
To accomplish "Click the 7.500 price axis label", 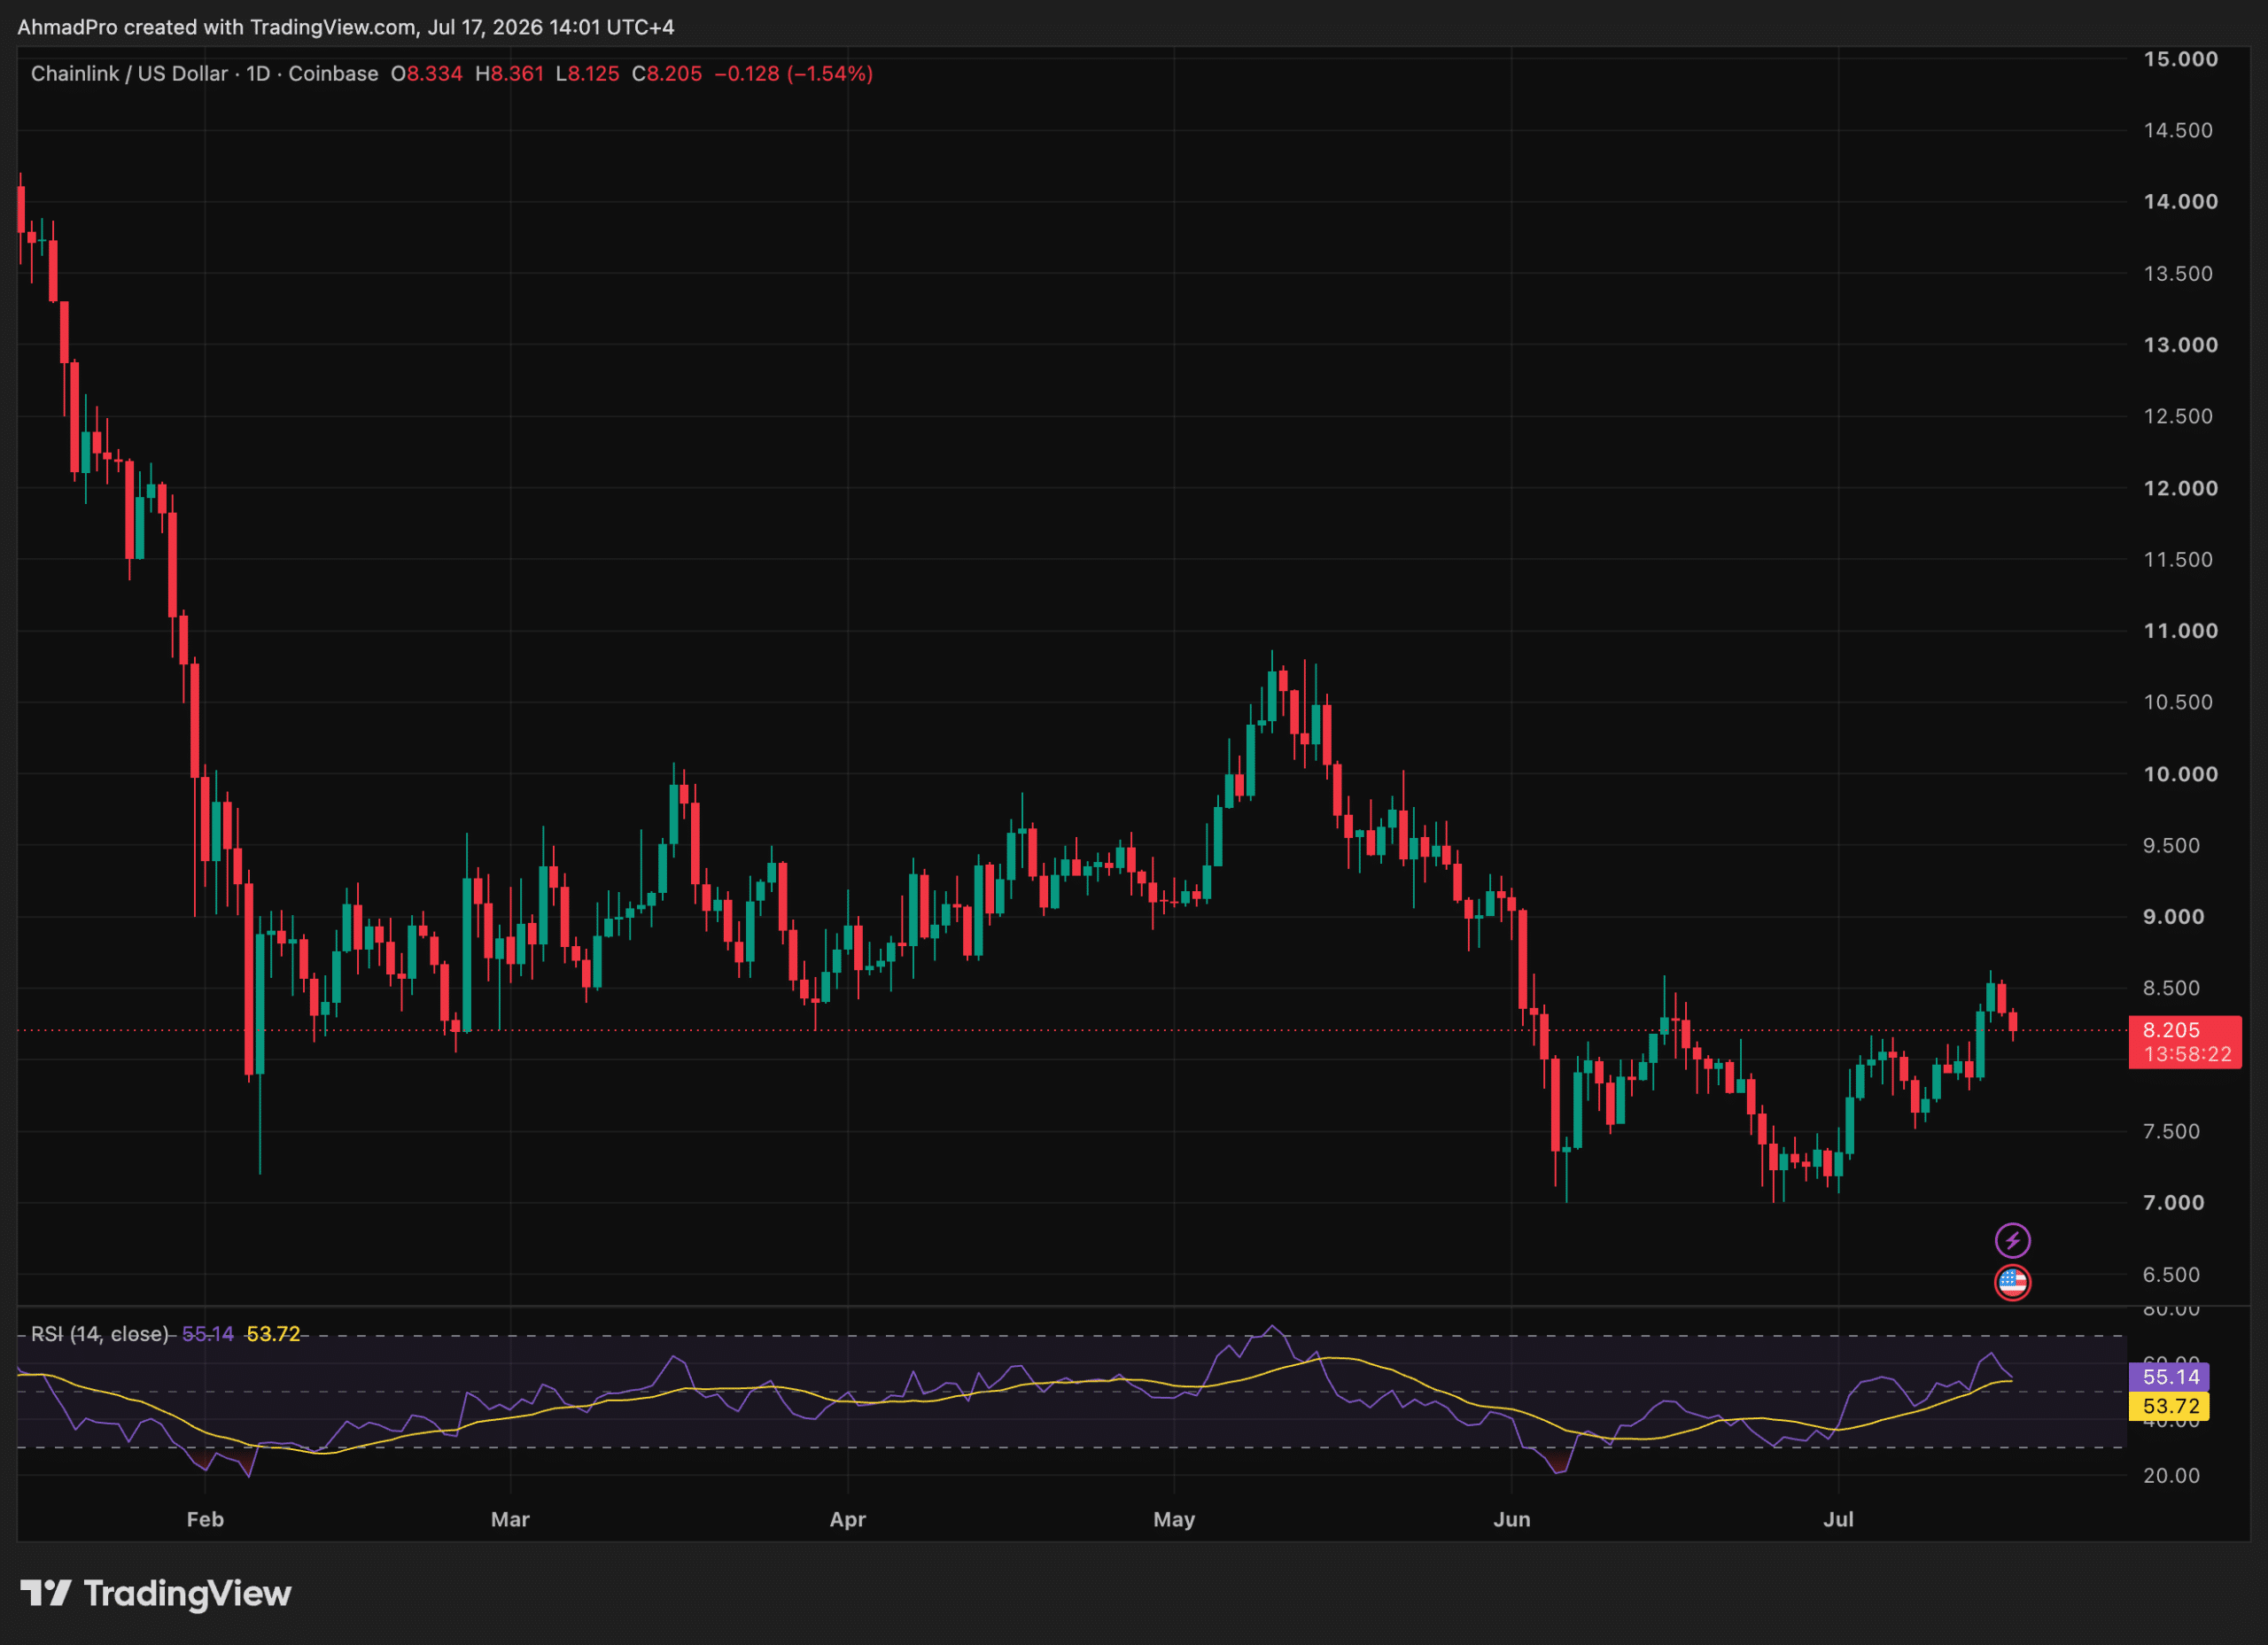I will click(2173, 1131).
